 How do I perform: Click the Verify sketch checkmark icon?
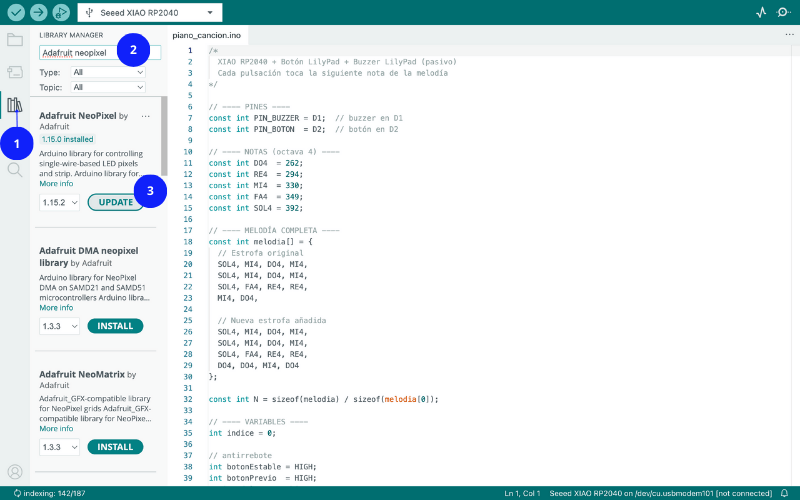(16, 13)
